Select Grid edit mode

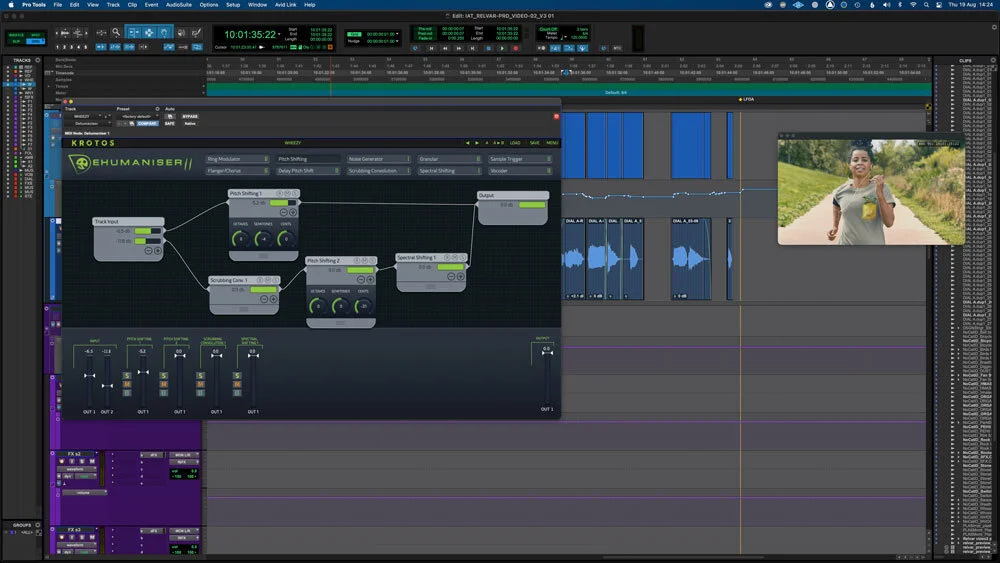[x=36, y=41]
